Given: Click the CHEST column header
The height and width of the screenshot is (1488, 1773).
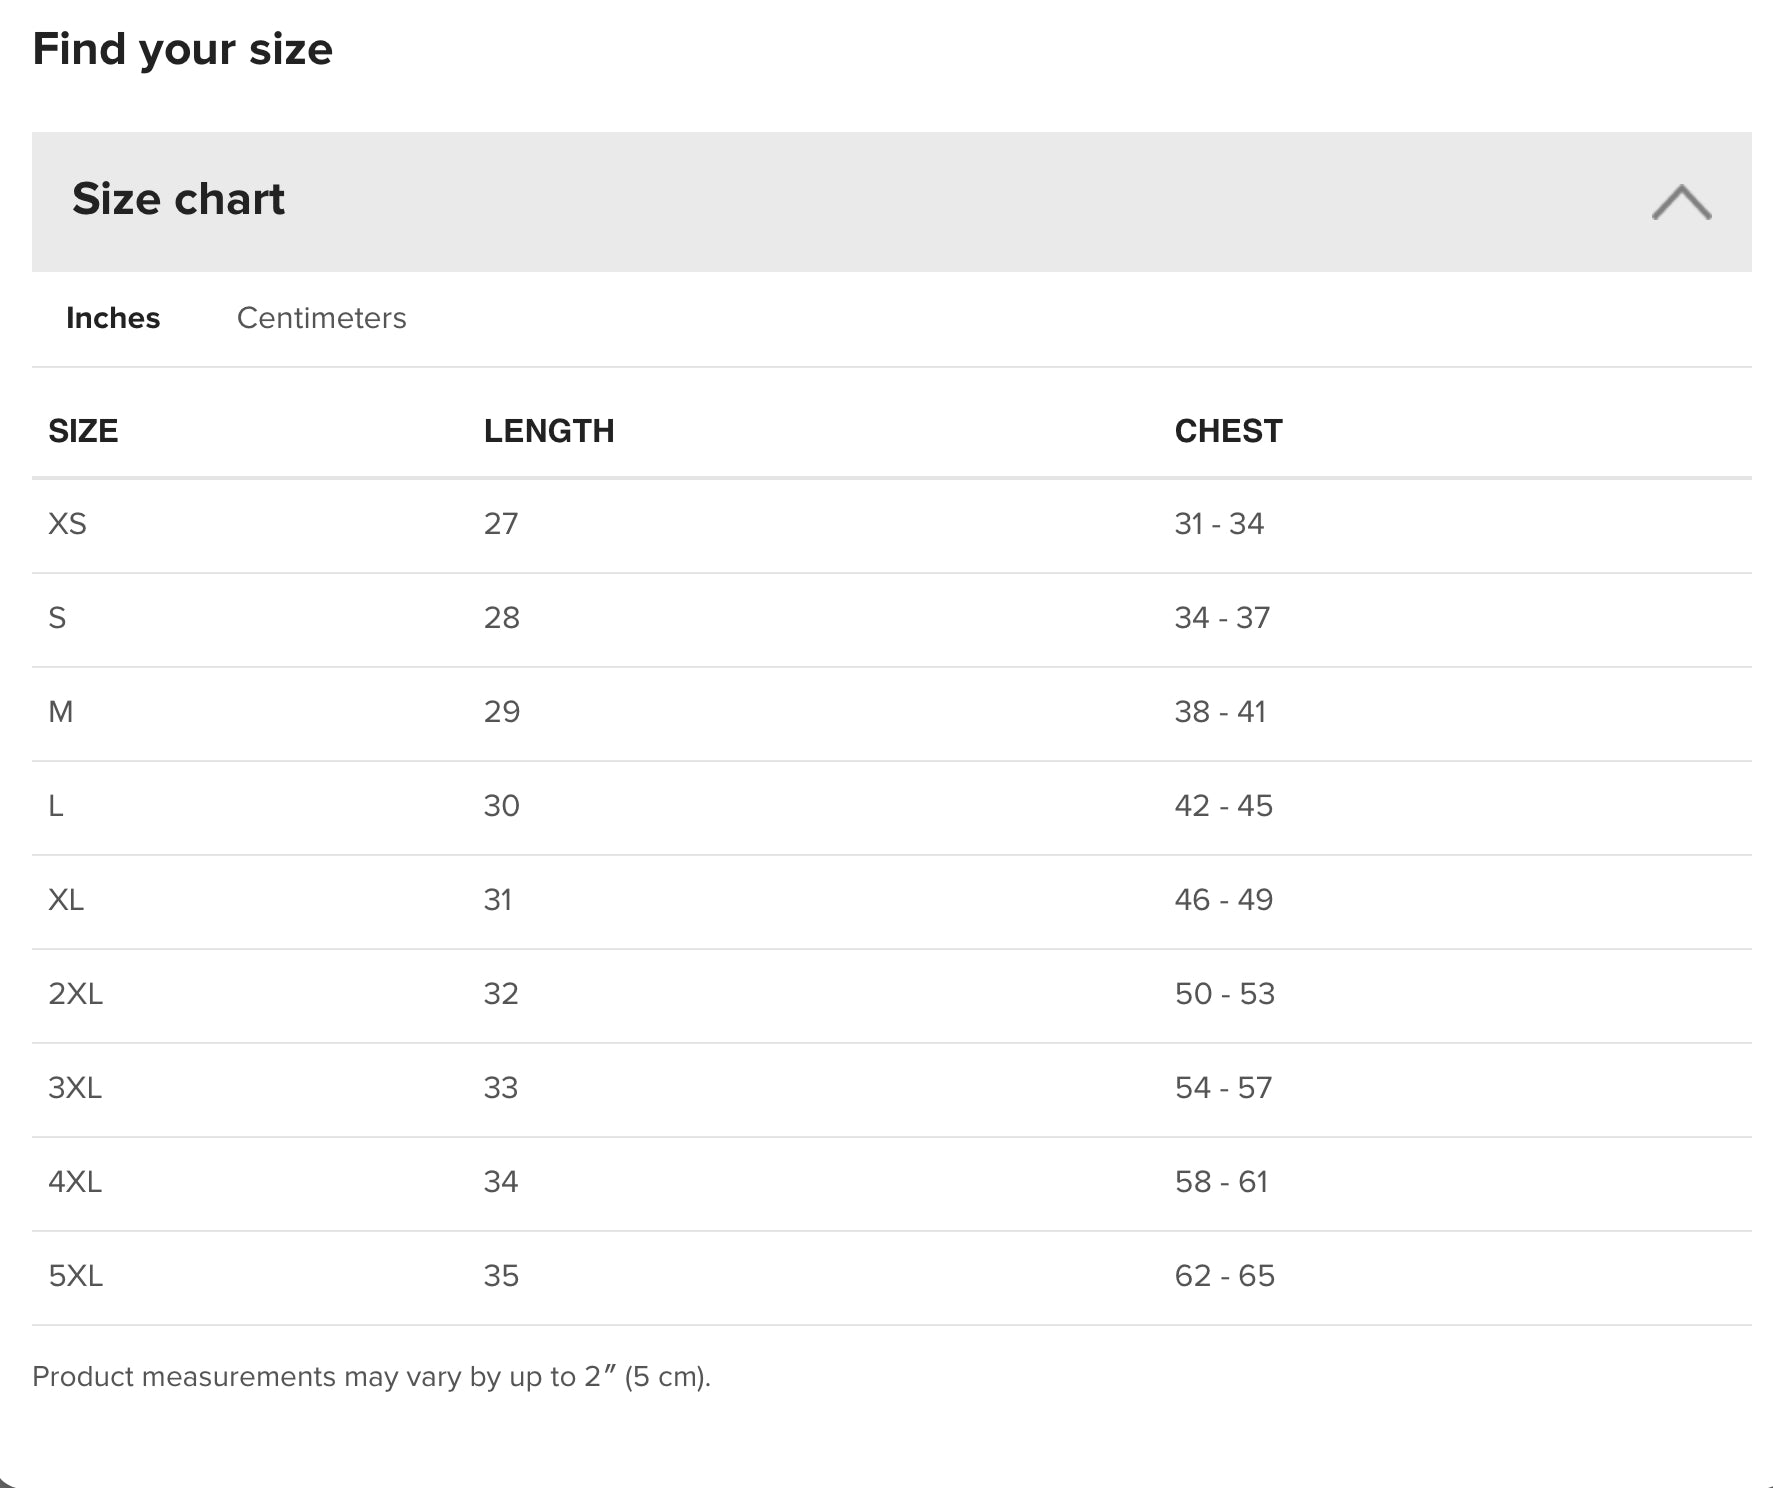Looking at the screenshot, I should [1228, 431].
